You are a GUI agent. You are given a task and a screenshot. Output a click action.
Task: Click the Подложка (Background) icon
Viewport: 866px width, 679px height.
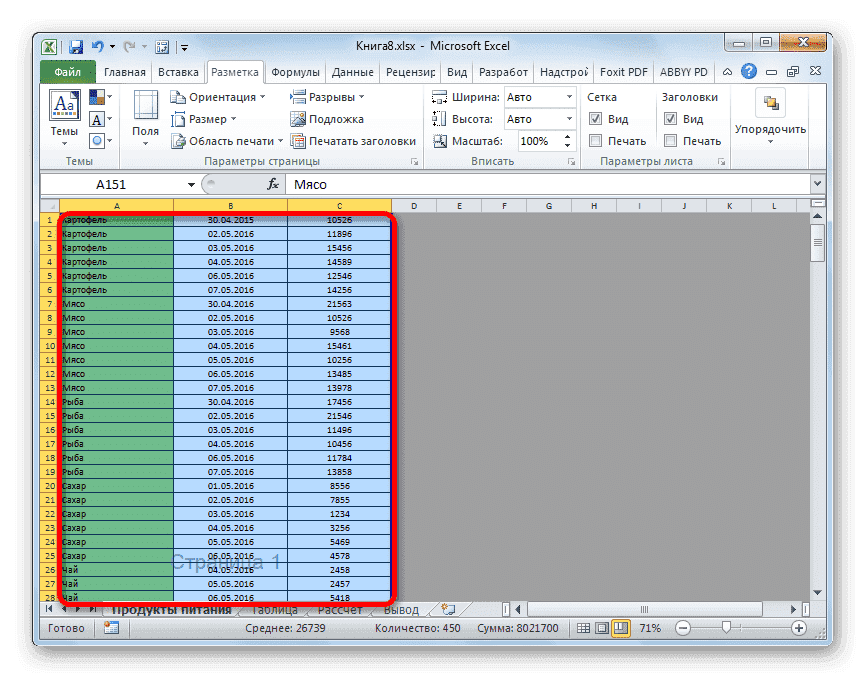(299, 119)
